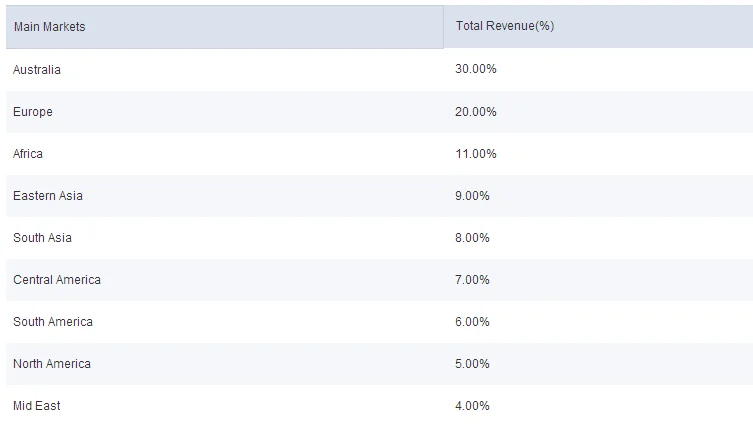Click the Europe market cell
753x431 pixels.
coord(33,112)
